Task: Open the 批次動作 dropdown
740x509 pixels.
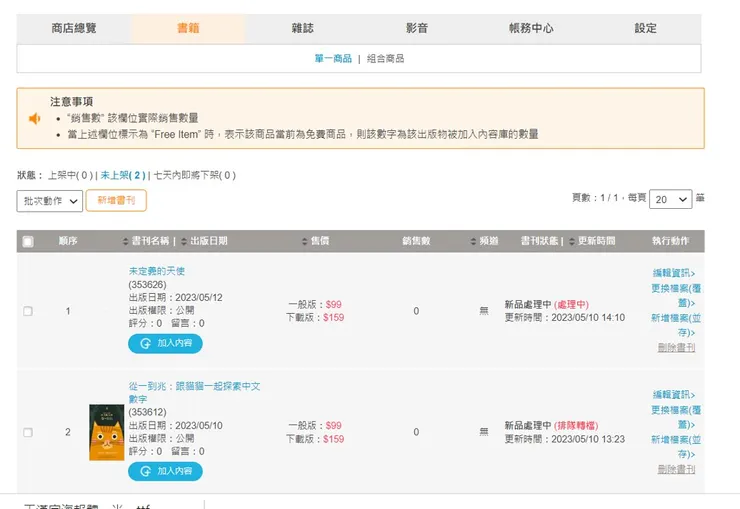Action: click(50, 201)
